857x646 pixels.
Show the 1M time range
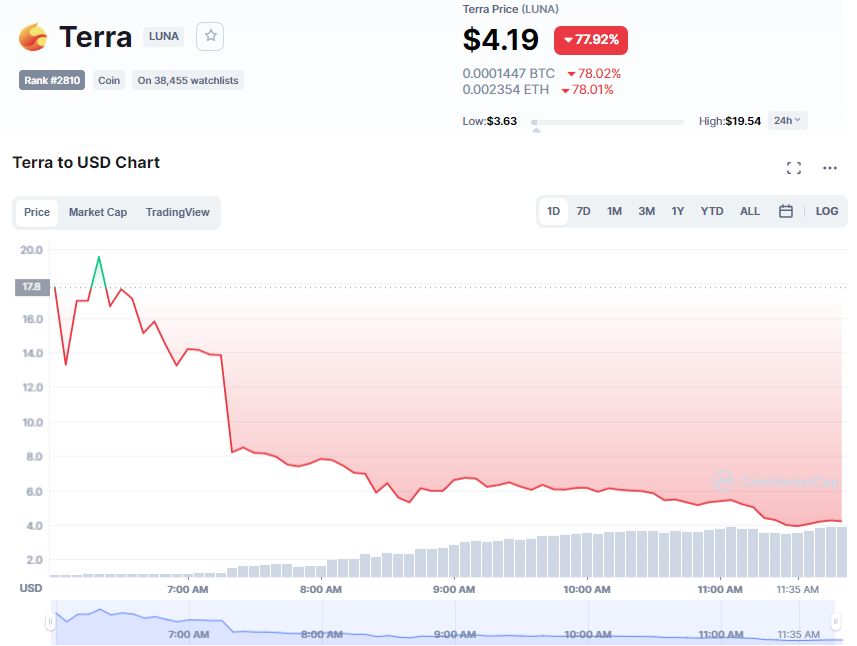coord(614,211)
